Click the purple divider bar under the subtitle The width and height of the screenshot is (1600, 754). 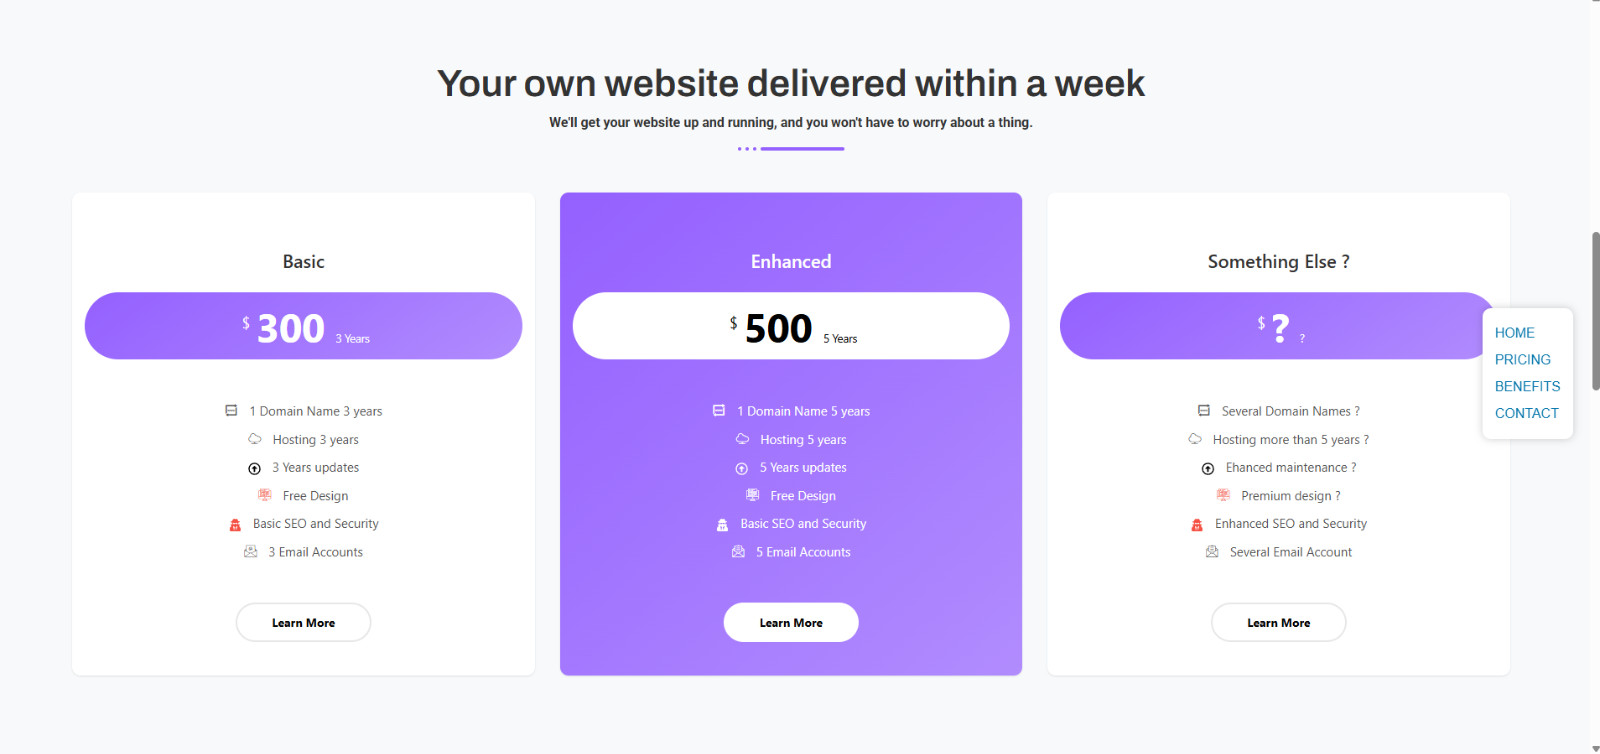pos(801,148)
